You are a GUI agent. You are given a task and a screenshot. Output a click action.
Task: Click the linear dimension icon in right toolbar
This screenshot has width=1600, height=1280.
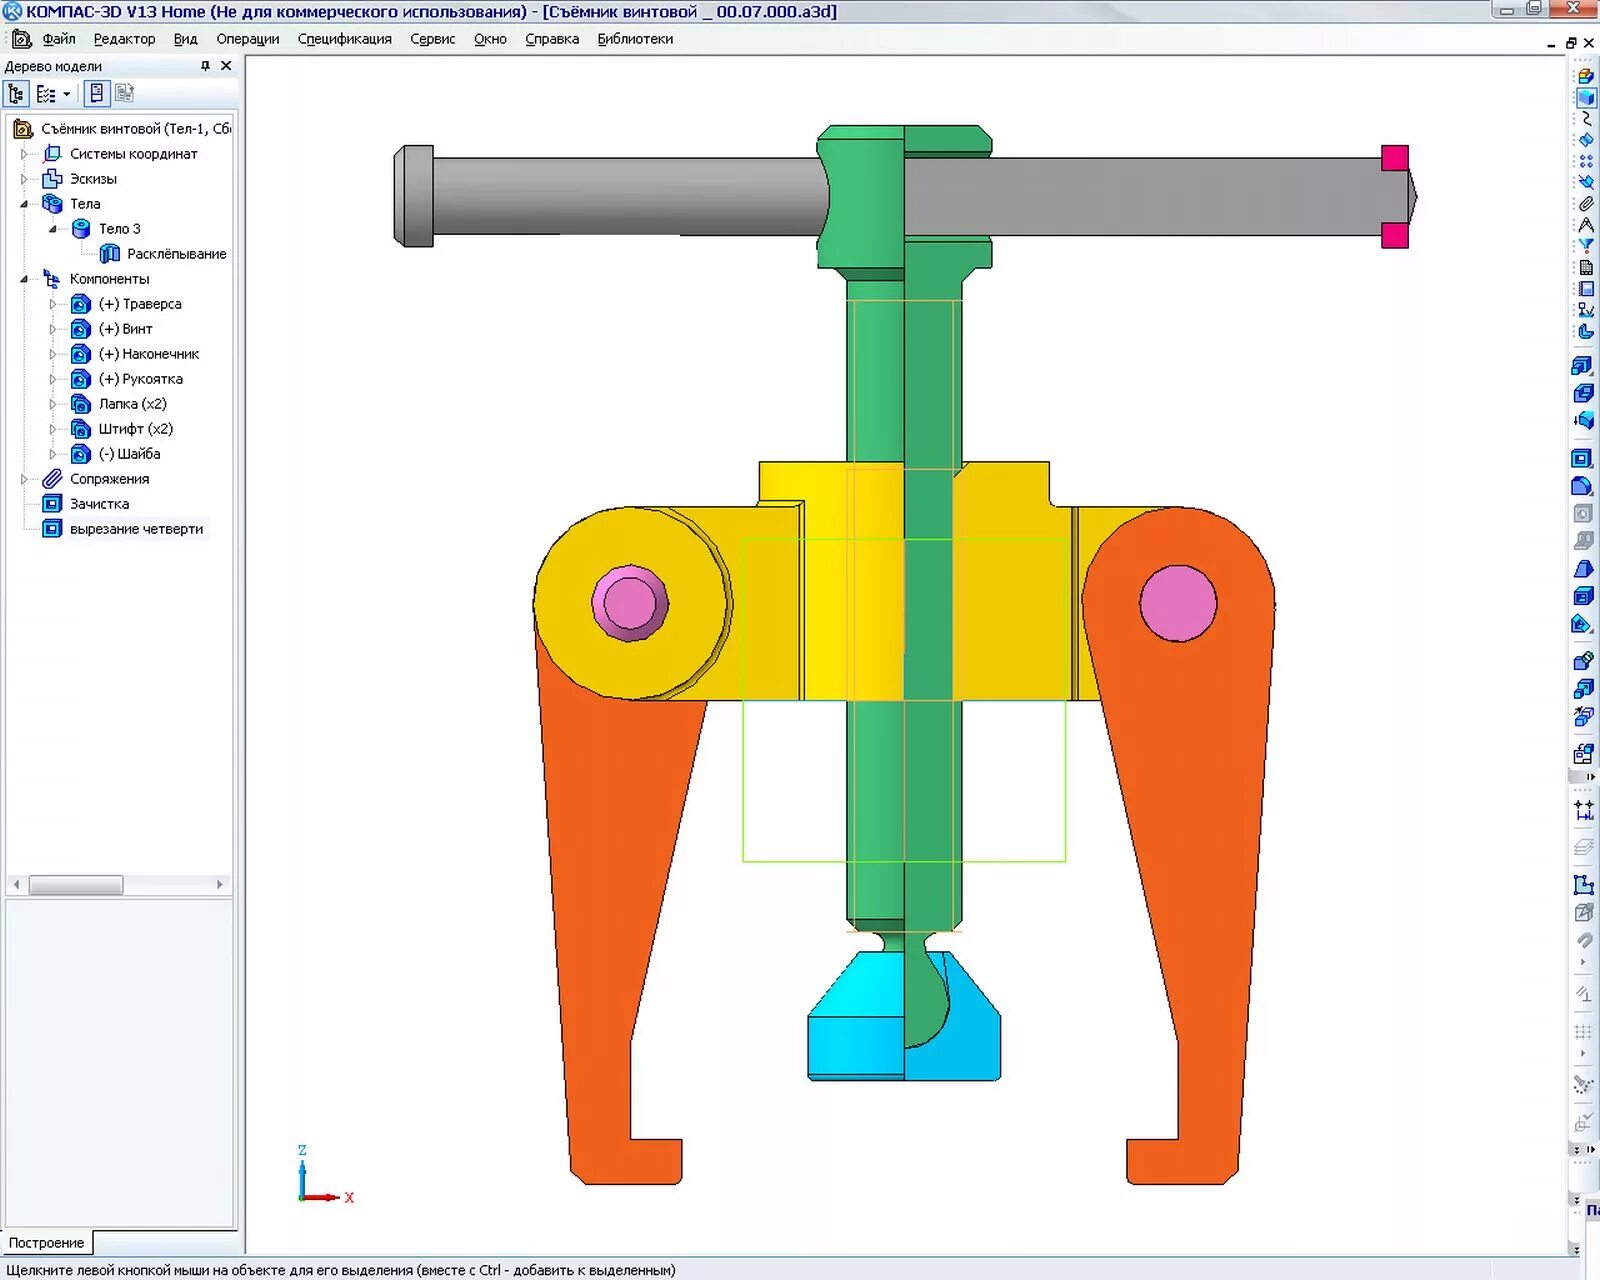tap(1583, 810)
